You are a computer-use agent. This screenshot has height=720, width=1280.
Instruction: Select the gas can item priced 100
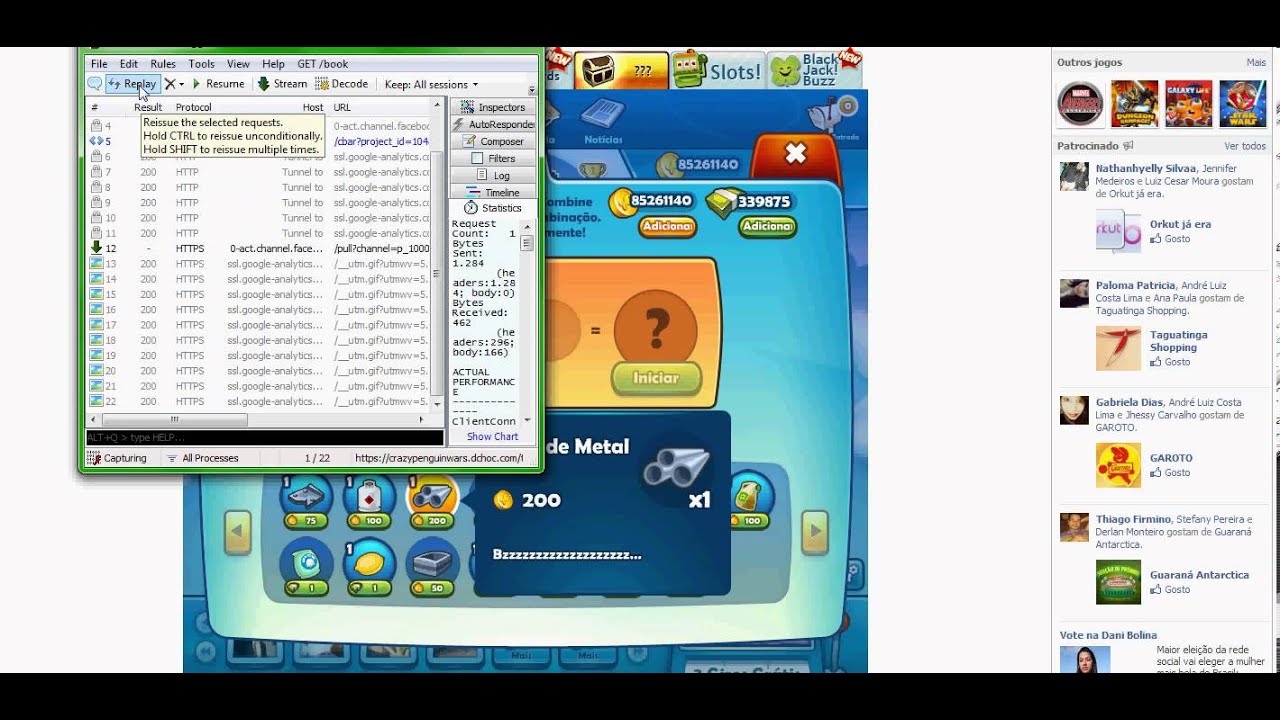point(368,501)
